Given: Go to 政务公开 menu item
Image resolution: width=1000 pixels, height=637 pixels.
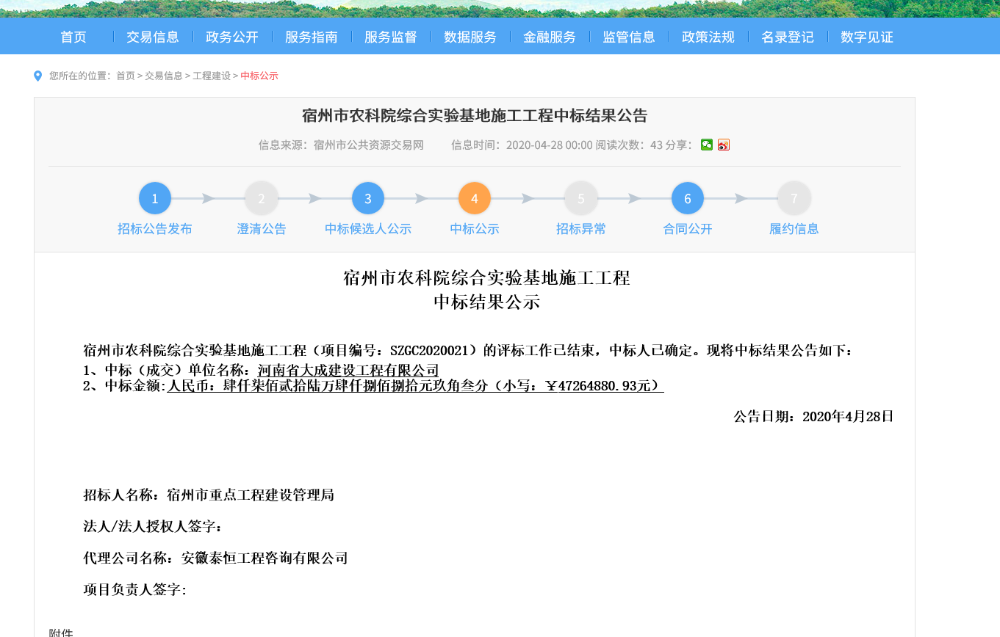Looking at the screenshot, I should [x=232, y=37].
